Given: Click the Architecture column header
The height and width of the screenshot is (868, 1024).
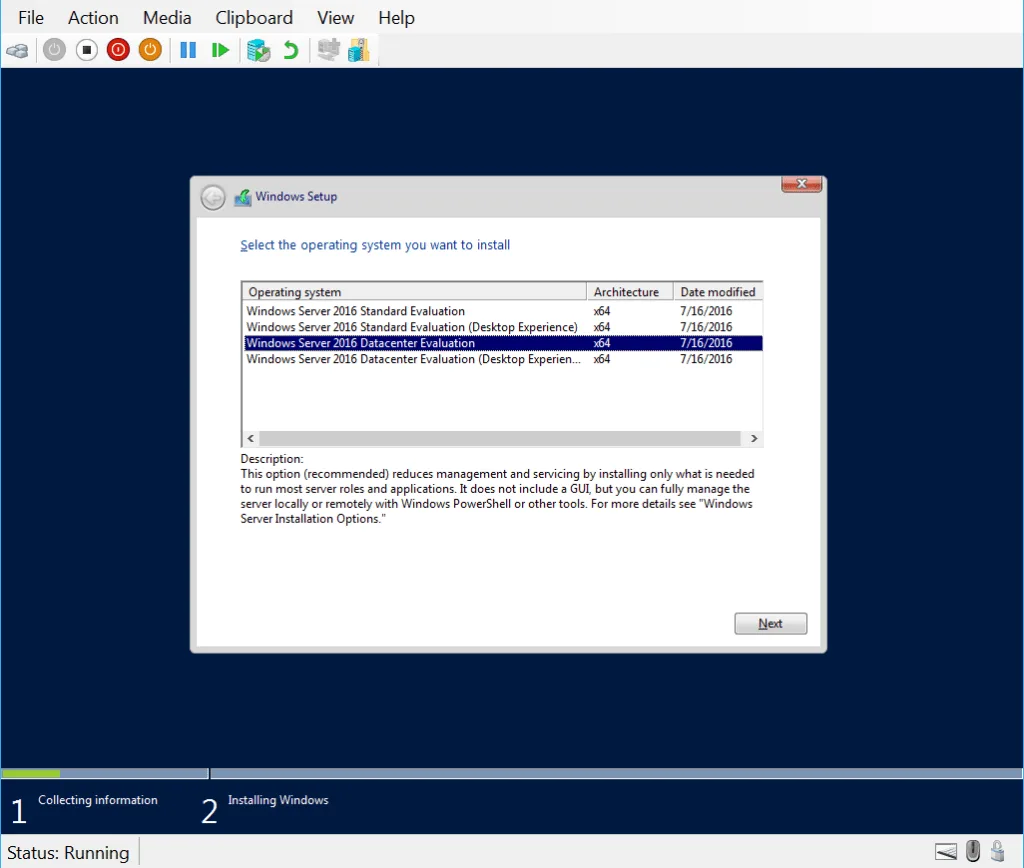Looking at the screenshot, I should pos(630,292).
